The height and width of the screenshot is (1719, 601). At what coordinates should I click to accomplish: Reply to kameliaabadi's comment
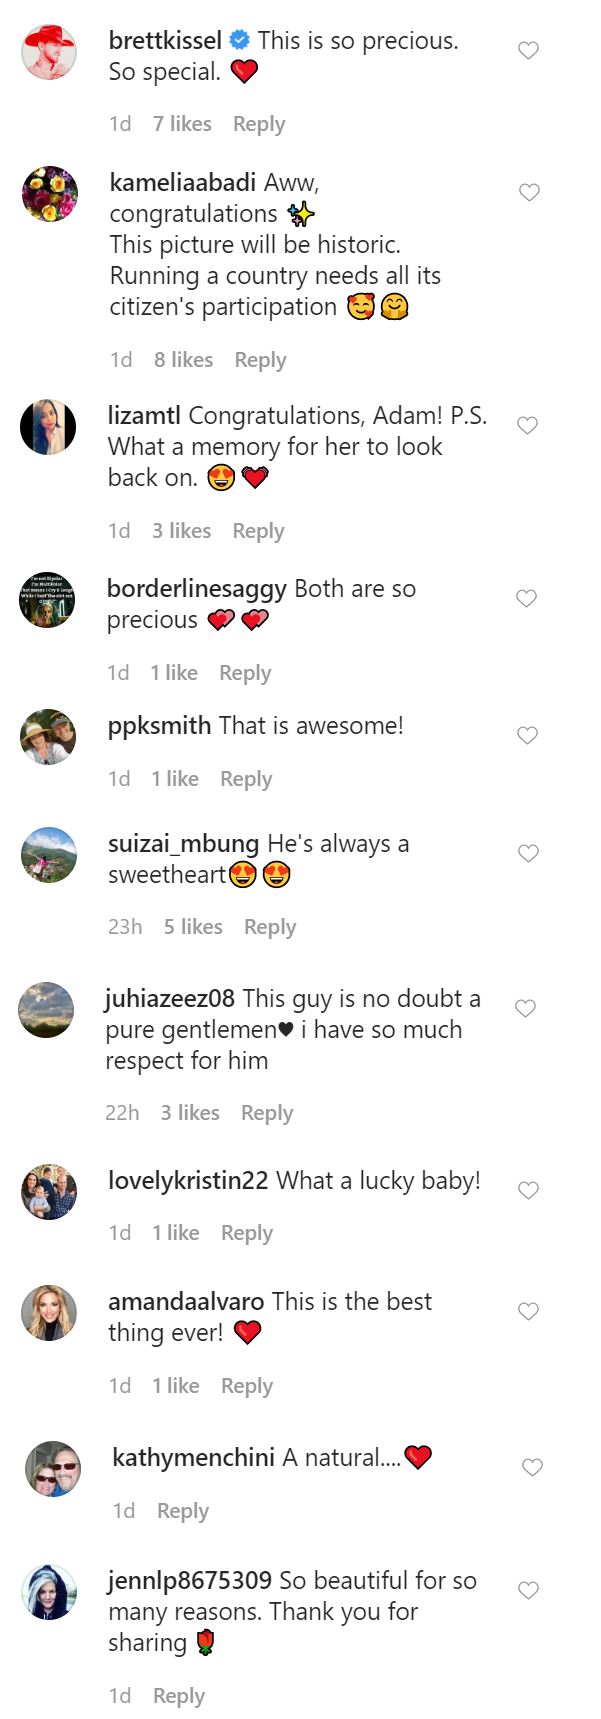pyautogui.click(x=260, y=360)
